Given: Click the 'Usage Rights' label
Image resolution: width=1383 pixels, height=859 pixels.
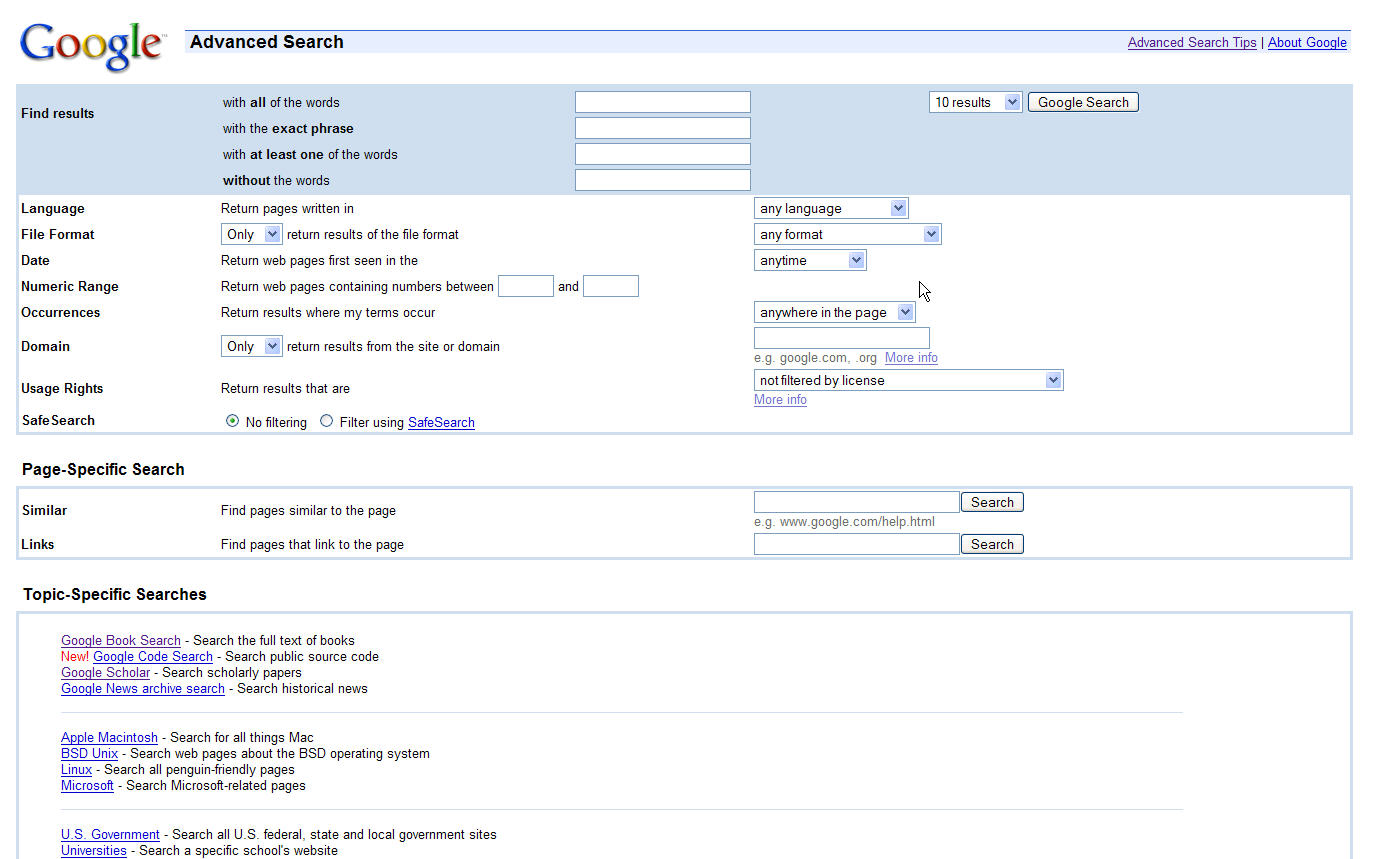Looking at the screenshot, I should tap(62, 388).
